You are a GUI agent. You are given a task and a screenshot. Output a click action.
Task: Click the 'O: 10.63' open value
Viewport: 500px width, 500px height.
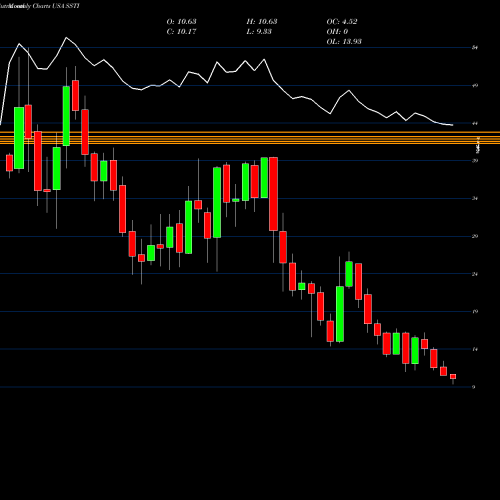(x=181, y=21)
